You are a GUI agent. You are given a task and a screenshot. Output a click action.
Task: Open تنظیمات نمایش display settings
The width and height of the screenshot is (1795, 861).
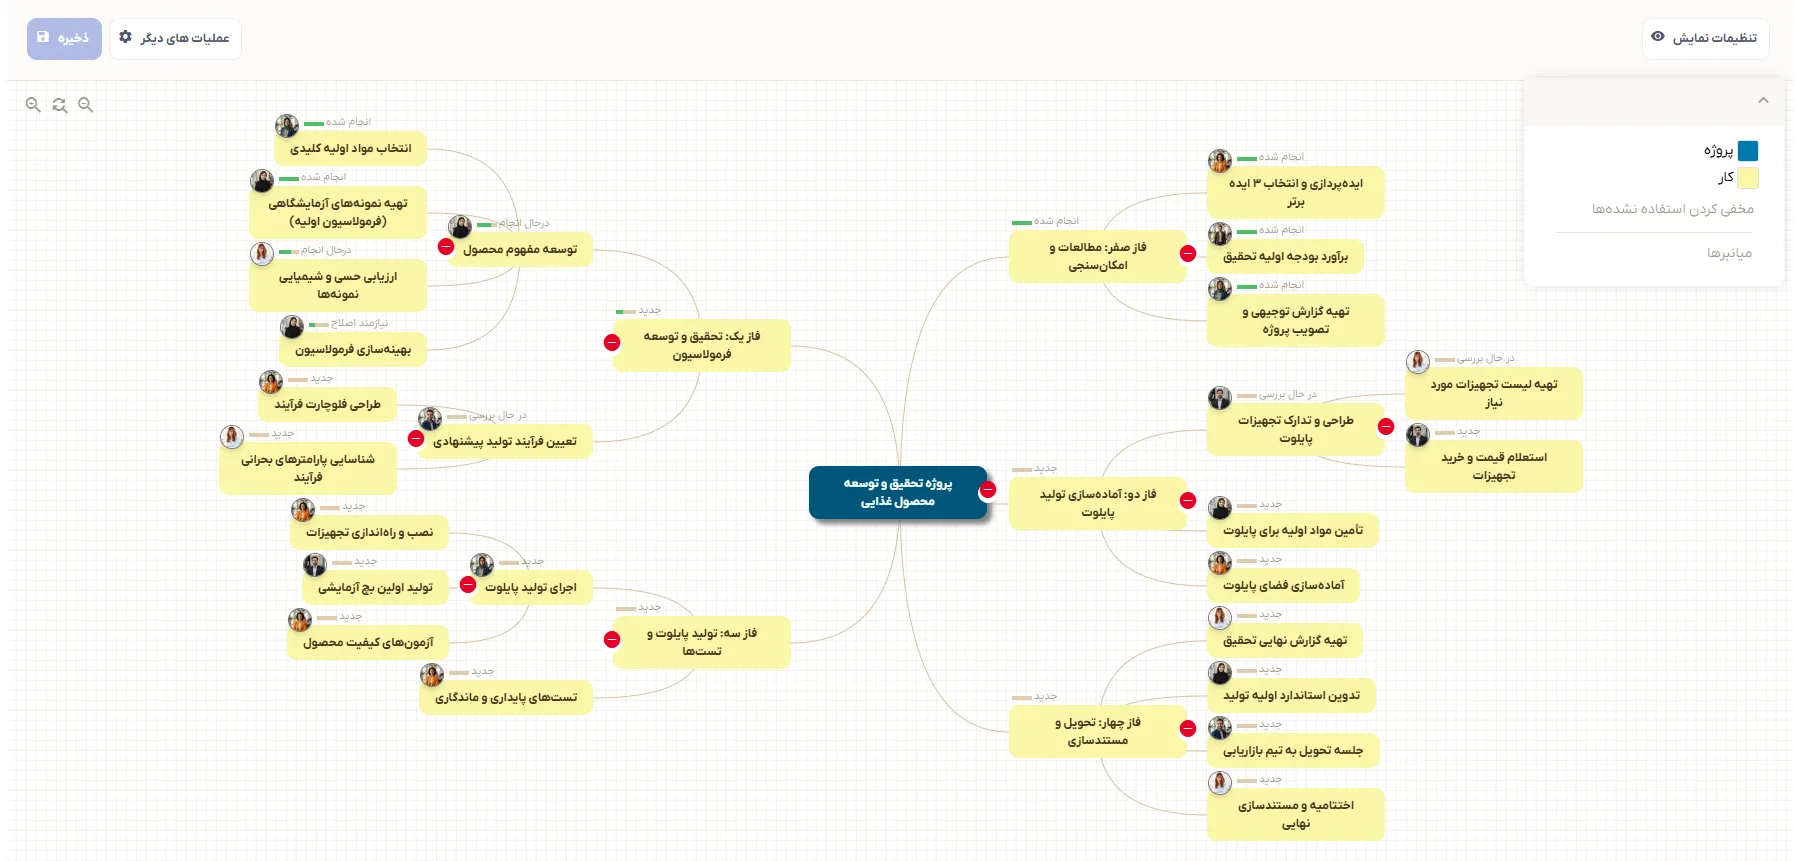1706,38
